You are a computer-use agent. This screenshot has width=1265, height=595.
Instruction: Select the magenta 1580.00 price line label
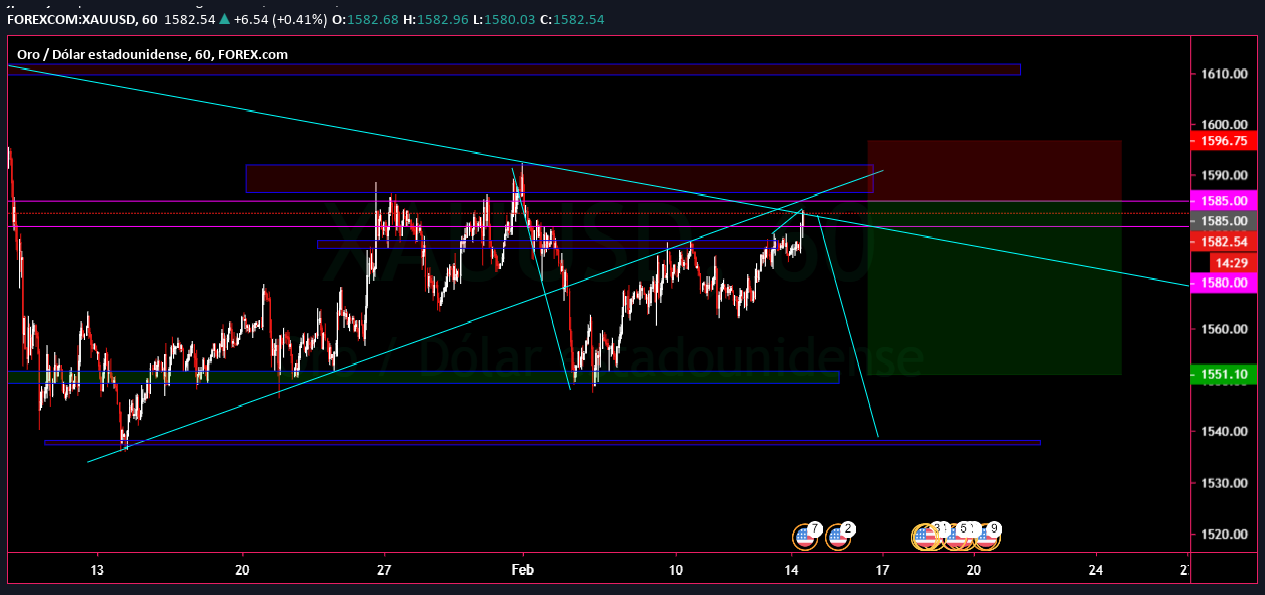click(1222, 283)
